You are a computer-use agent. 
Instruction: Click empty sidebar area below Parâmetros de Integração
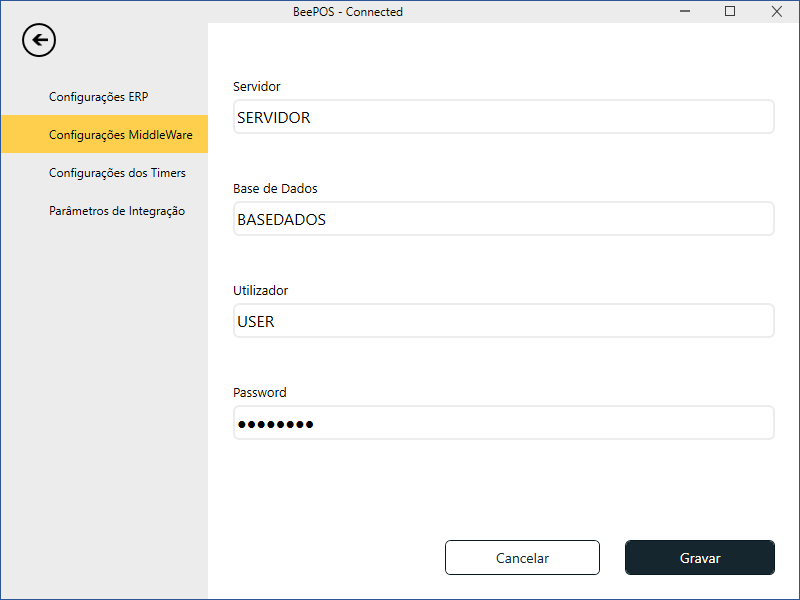coord(104,400)
